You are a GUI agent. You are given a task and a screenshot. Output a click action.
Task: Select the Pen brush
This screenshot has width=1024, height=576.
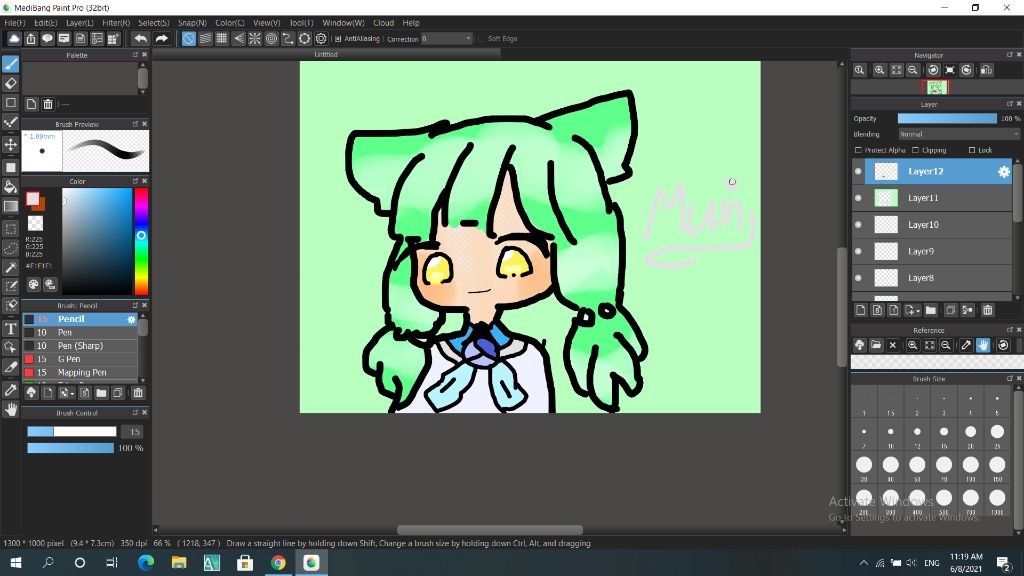(80, 332)
